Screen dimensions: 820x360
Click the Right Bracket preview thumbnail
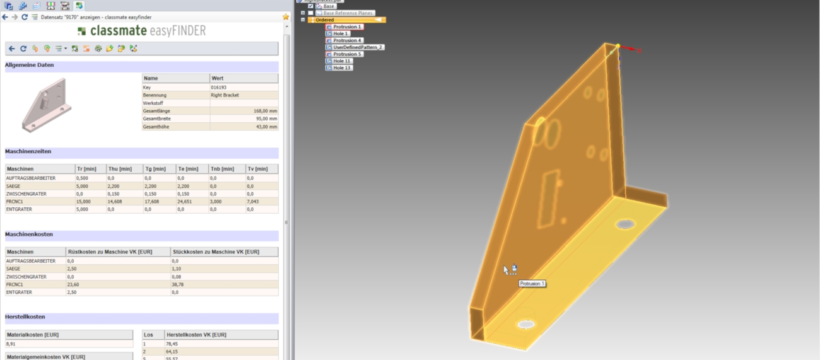click(47, 105)
